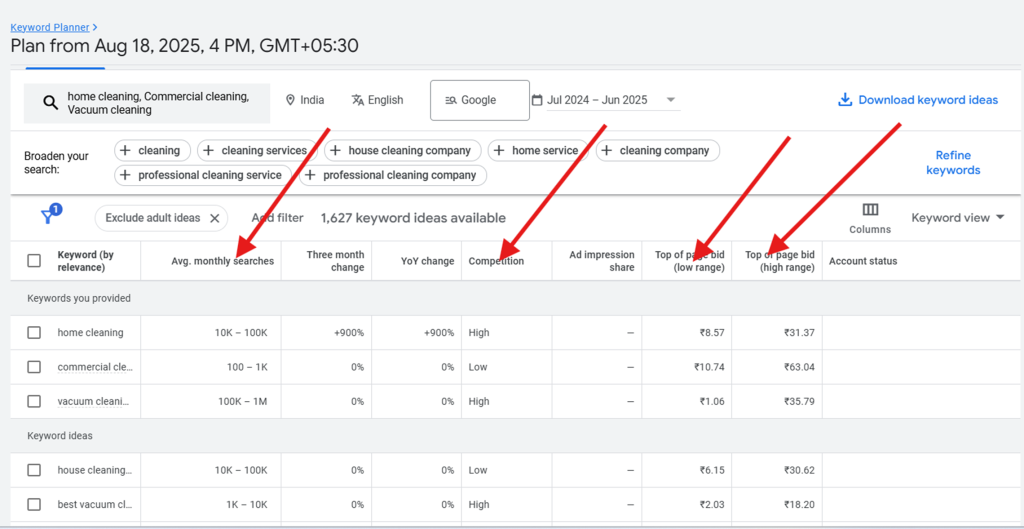Screen dimensions: 1024x529
Task: Sort by Three month change column
Action: [335, 261]
